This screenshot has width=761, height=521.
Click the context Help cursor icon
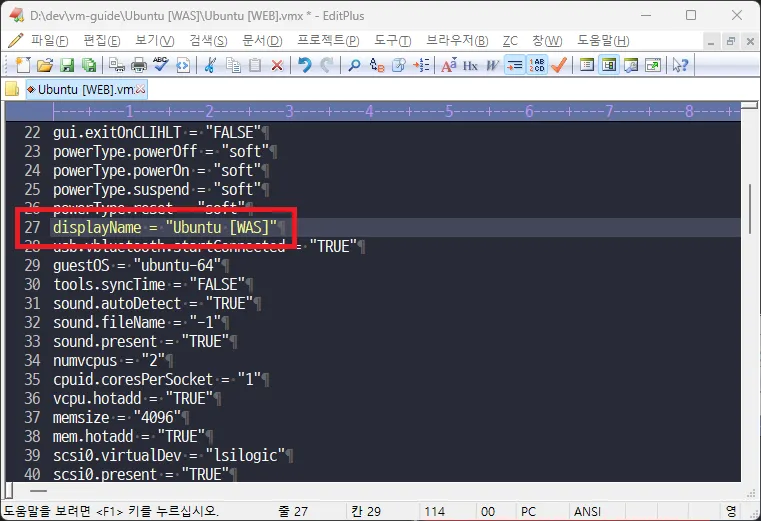[x=680, y=65]
